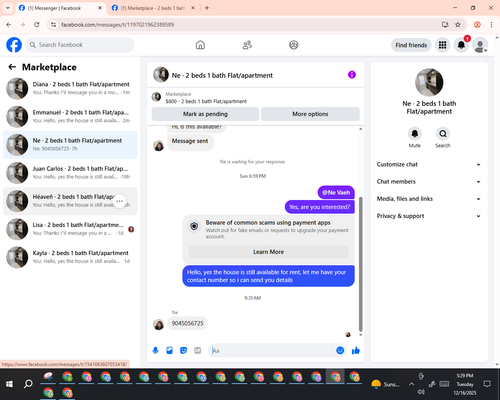Attach a file with the photo icon
The height and width of the screenshot is (400, 500).
(x=170, y=350)
